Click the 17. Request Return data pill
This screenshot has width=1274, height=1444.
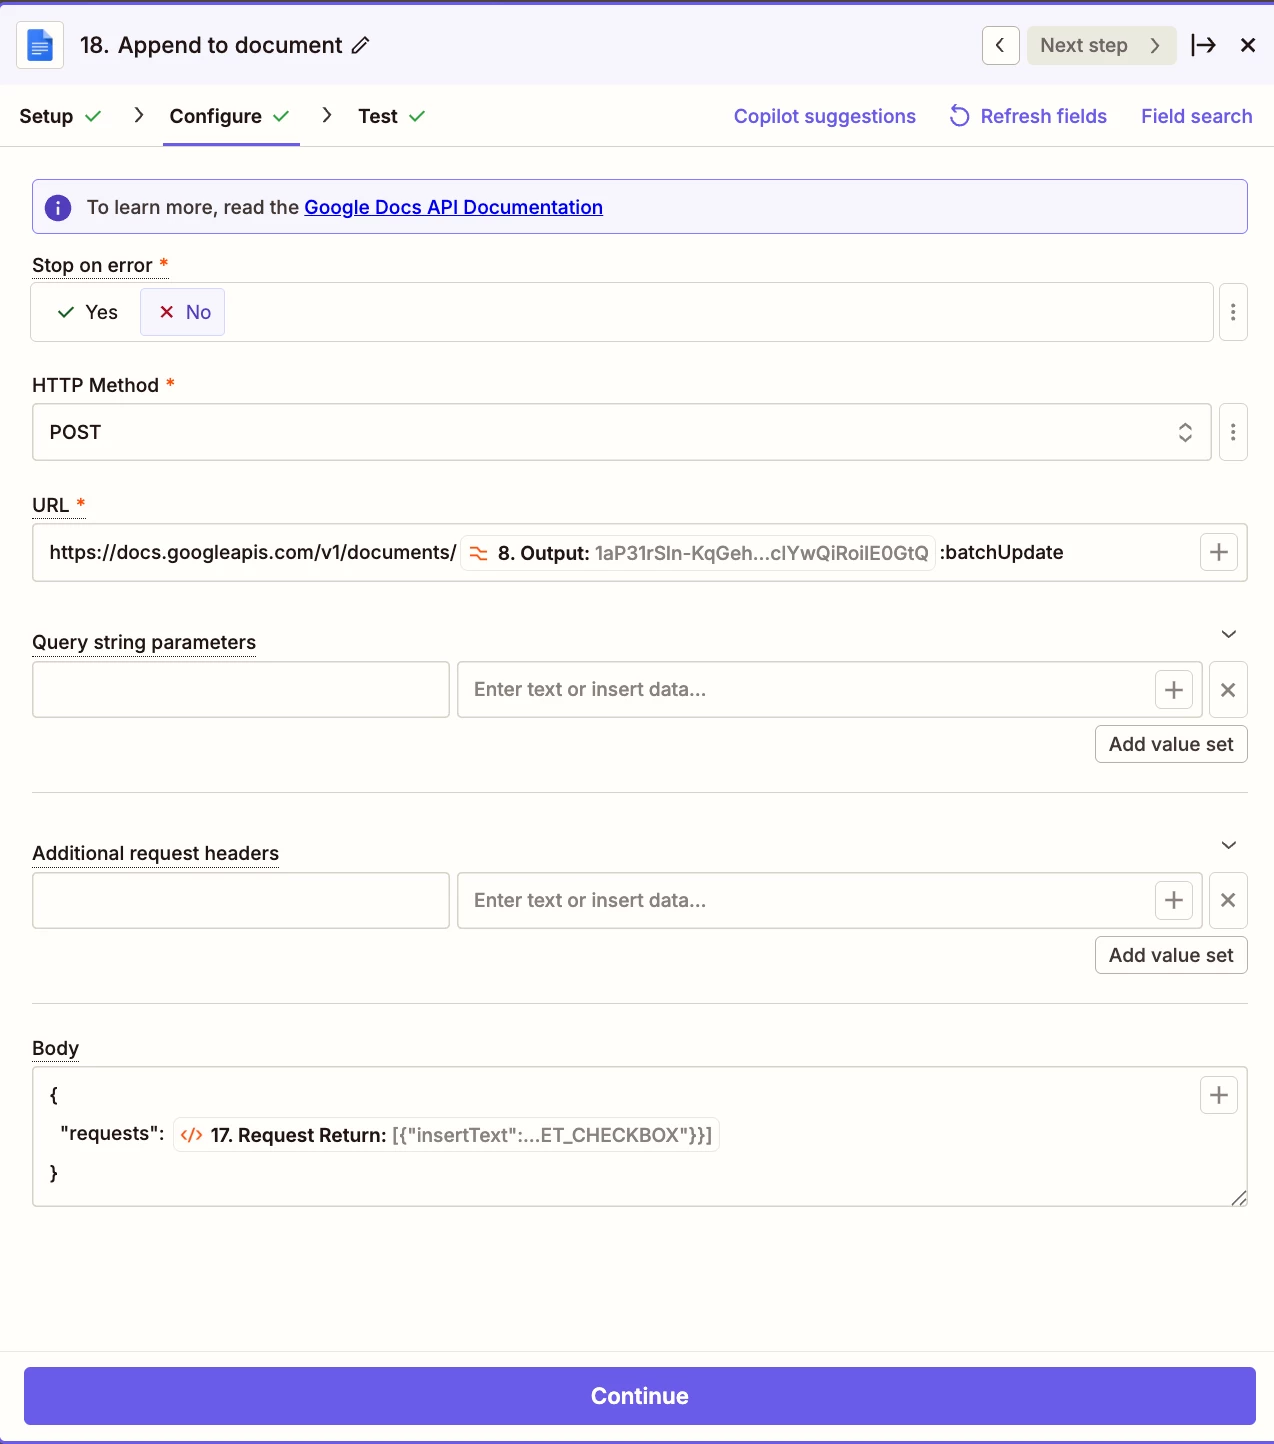point(446,1135)
